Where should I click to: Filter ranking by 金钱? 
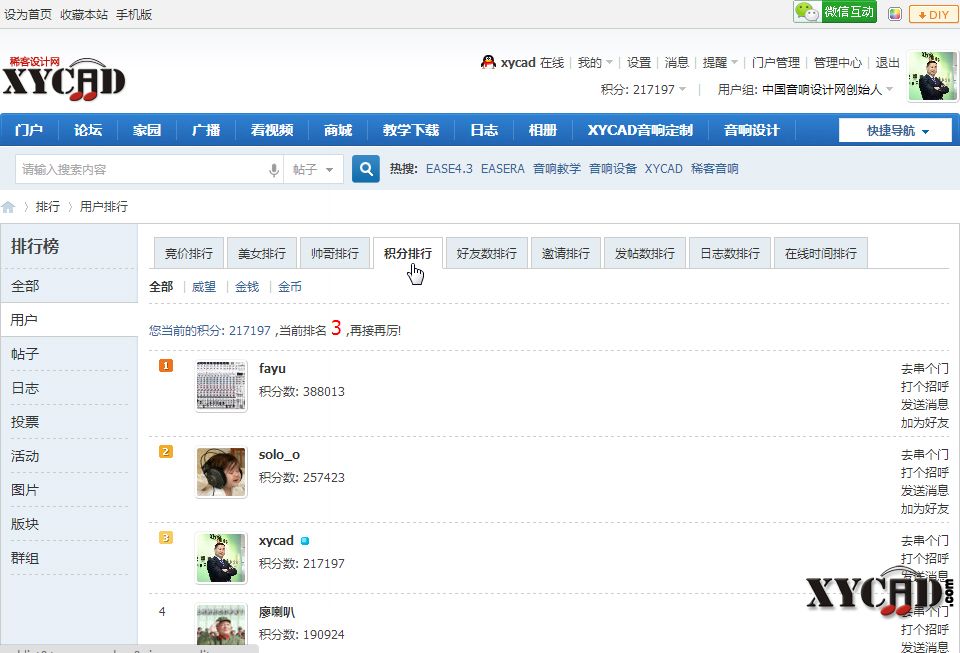pos(247,286)
